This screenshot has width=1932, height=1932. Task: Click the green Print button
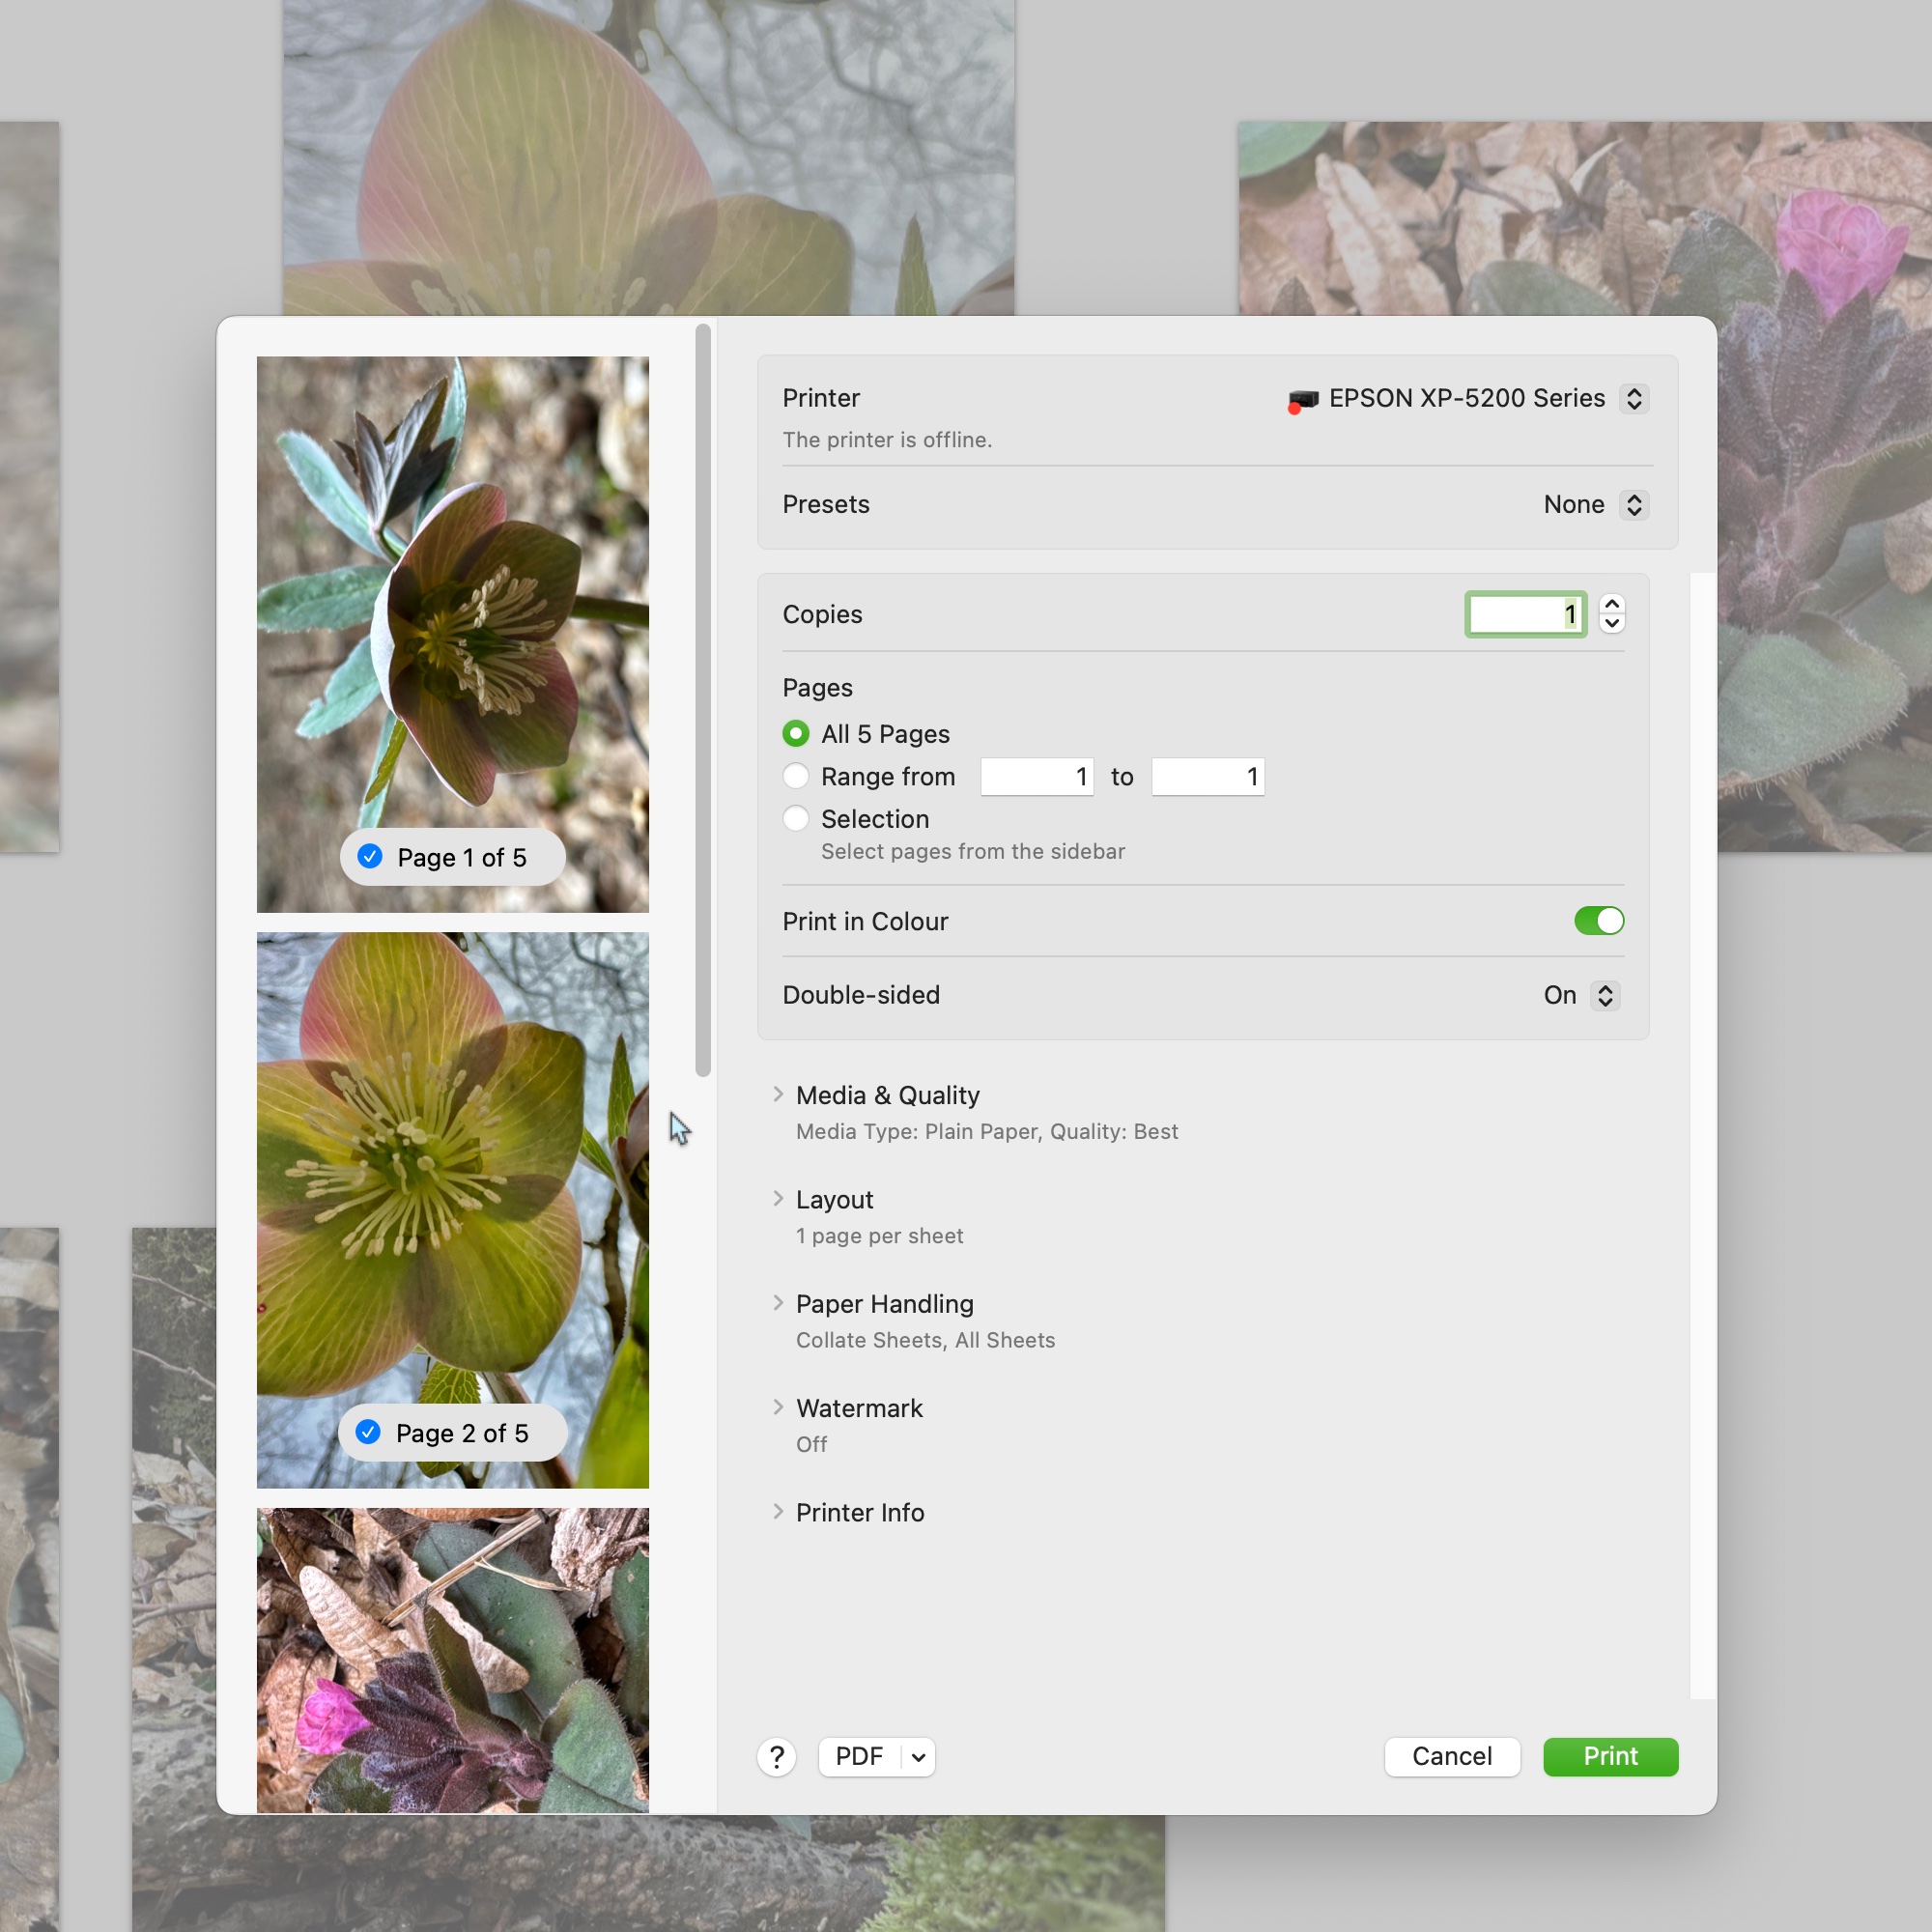pyautogui.click(x=1610, y=1757)
